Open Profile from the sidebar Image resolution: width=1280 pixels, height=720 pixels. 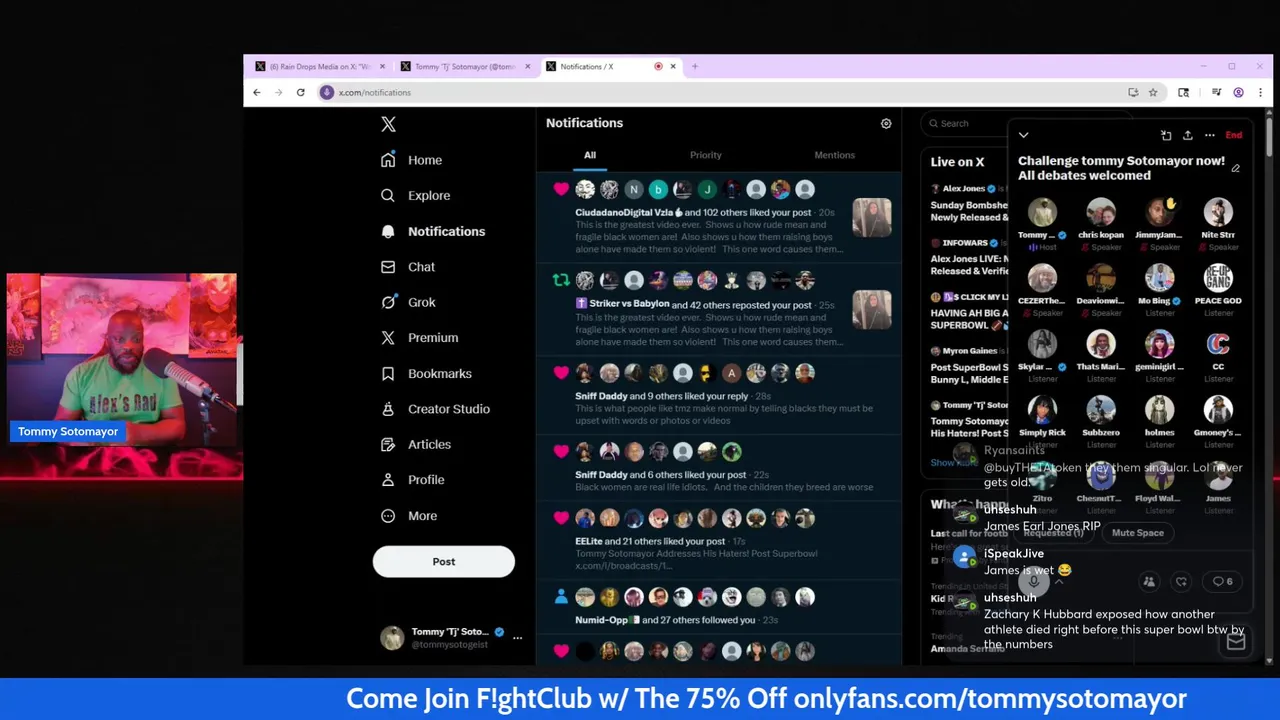click(413, 480)
